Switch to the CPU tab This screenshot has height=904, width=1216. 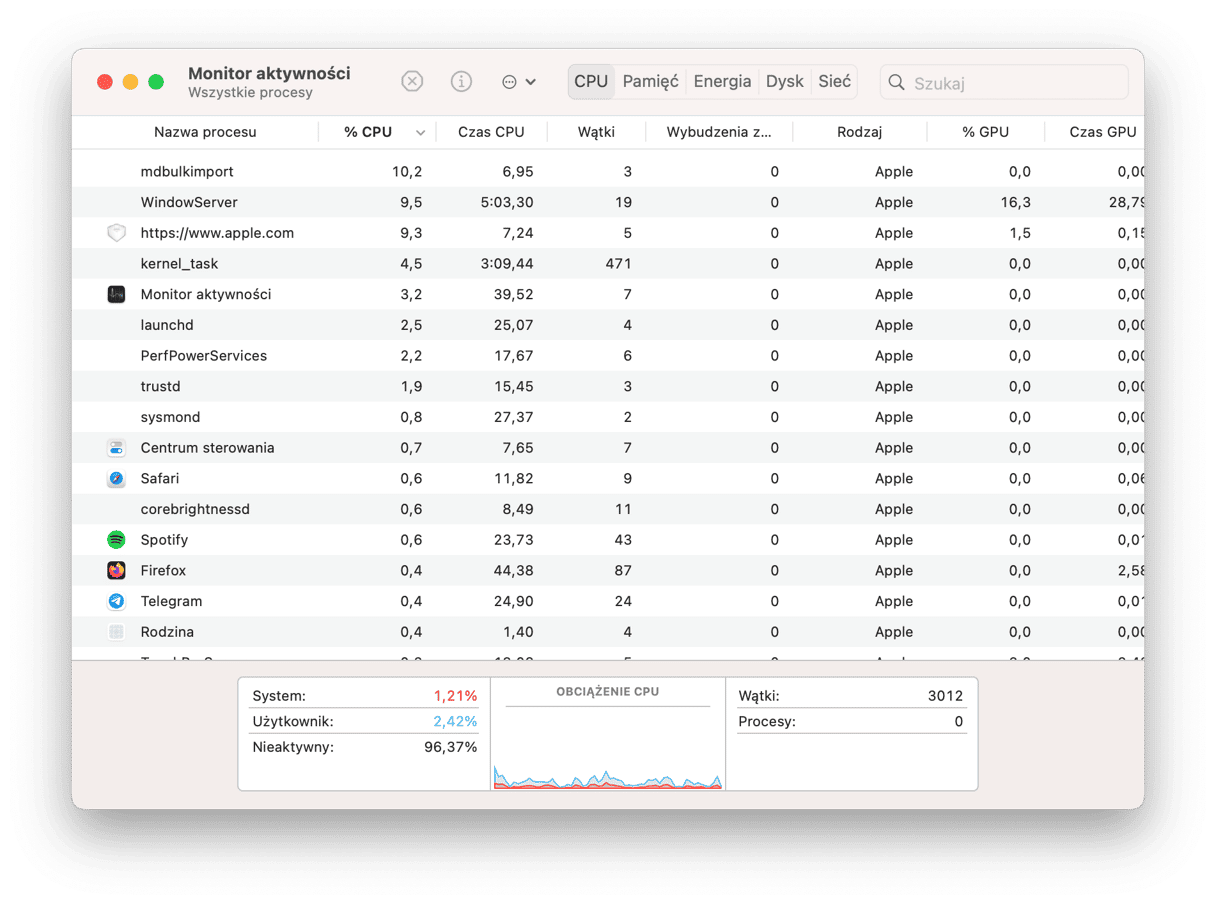click(x=591, y=82)
